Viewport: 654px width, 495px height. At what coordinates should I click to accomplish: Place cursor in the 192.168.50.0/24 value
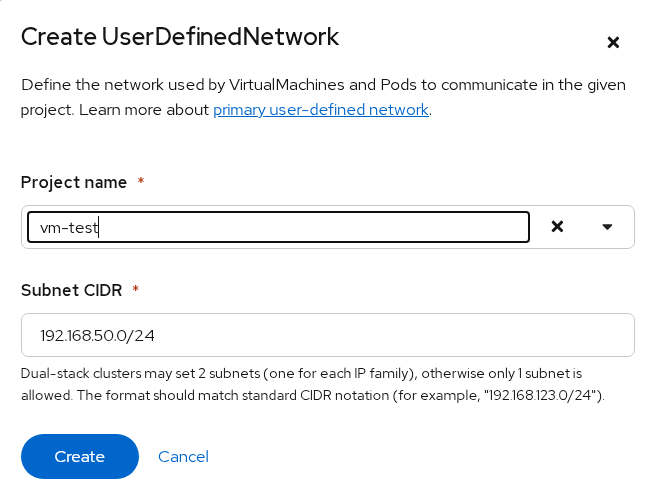click(x=97, y=335)
